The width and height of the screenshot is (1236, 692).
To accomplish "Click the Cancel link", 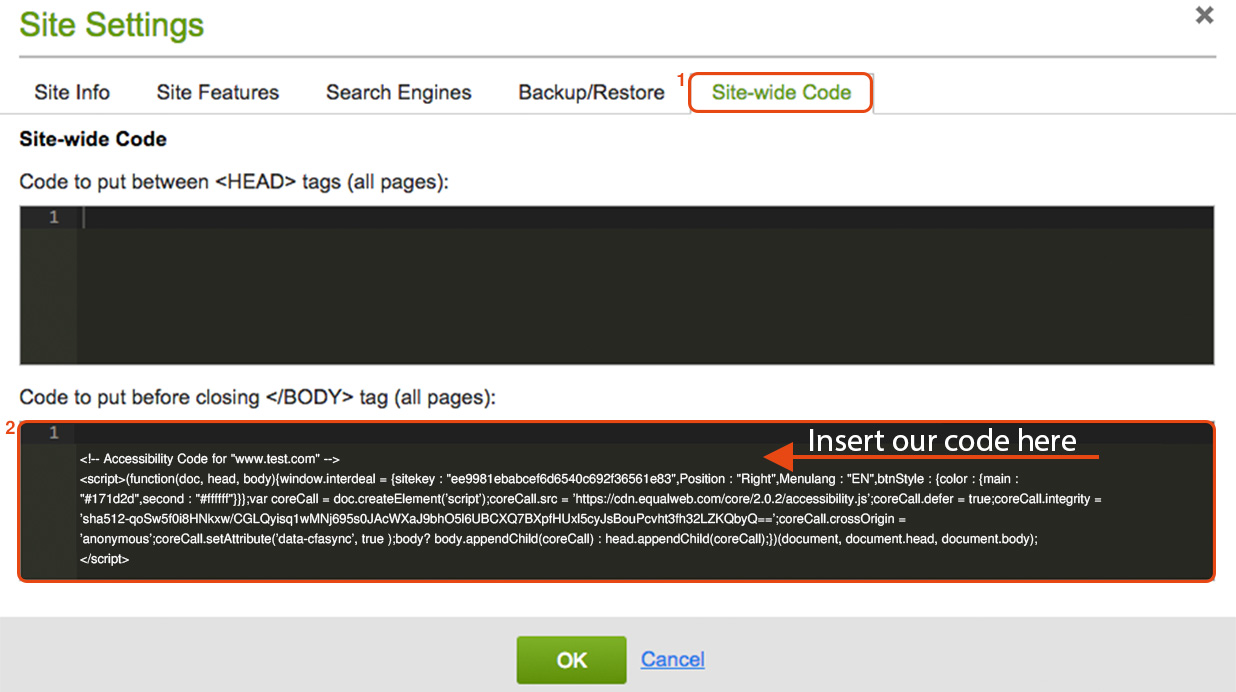I will [x=673, y=659].
